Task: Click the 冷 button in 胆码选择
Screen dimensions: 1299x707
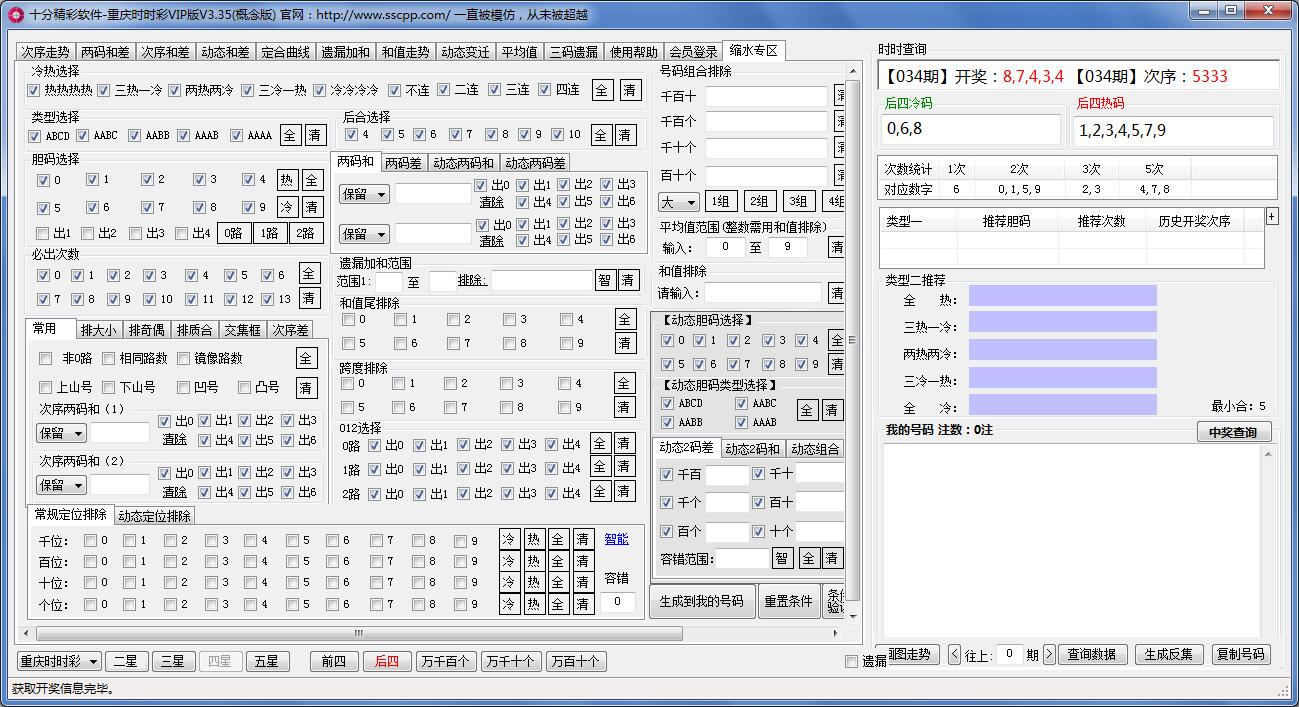Action: pos(287,207)
